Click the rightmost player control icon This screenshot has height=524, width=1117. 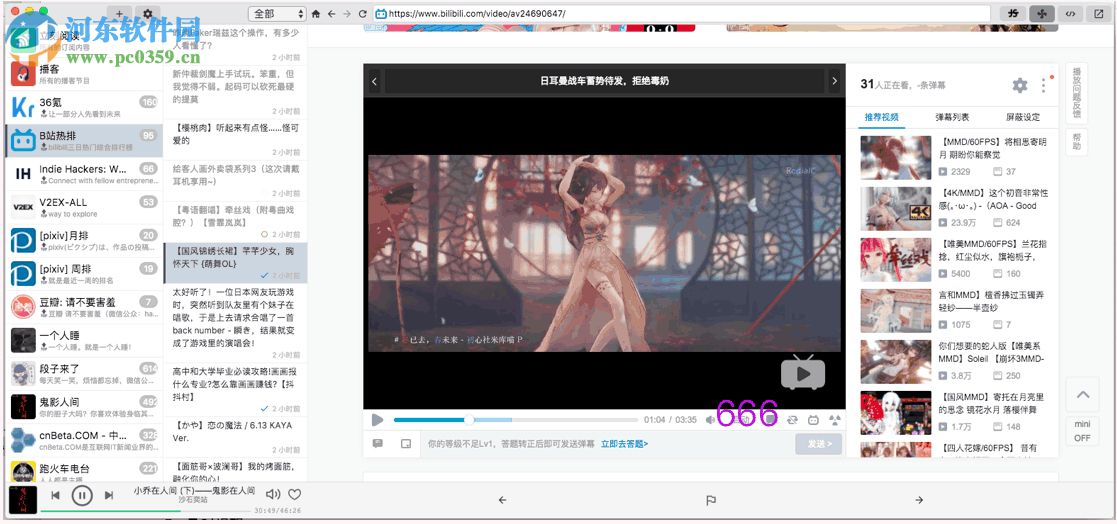[x=834, y=420]
